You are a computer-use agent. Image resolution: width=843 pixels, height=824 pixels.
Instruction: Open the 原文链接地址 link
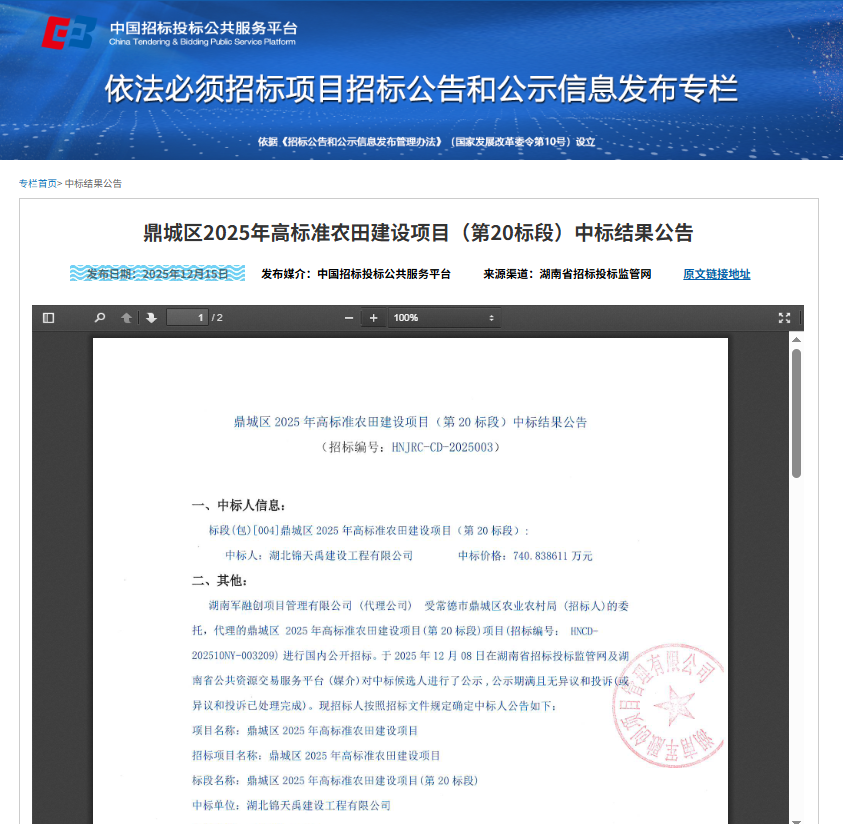716,272
